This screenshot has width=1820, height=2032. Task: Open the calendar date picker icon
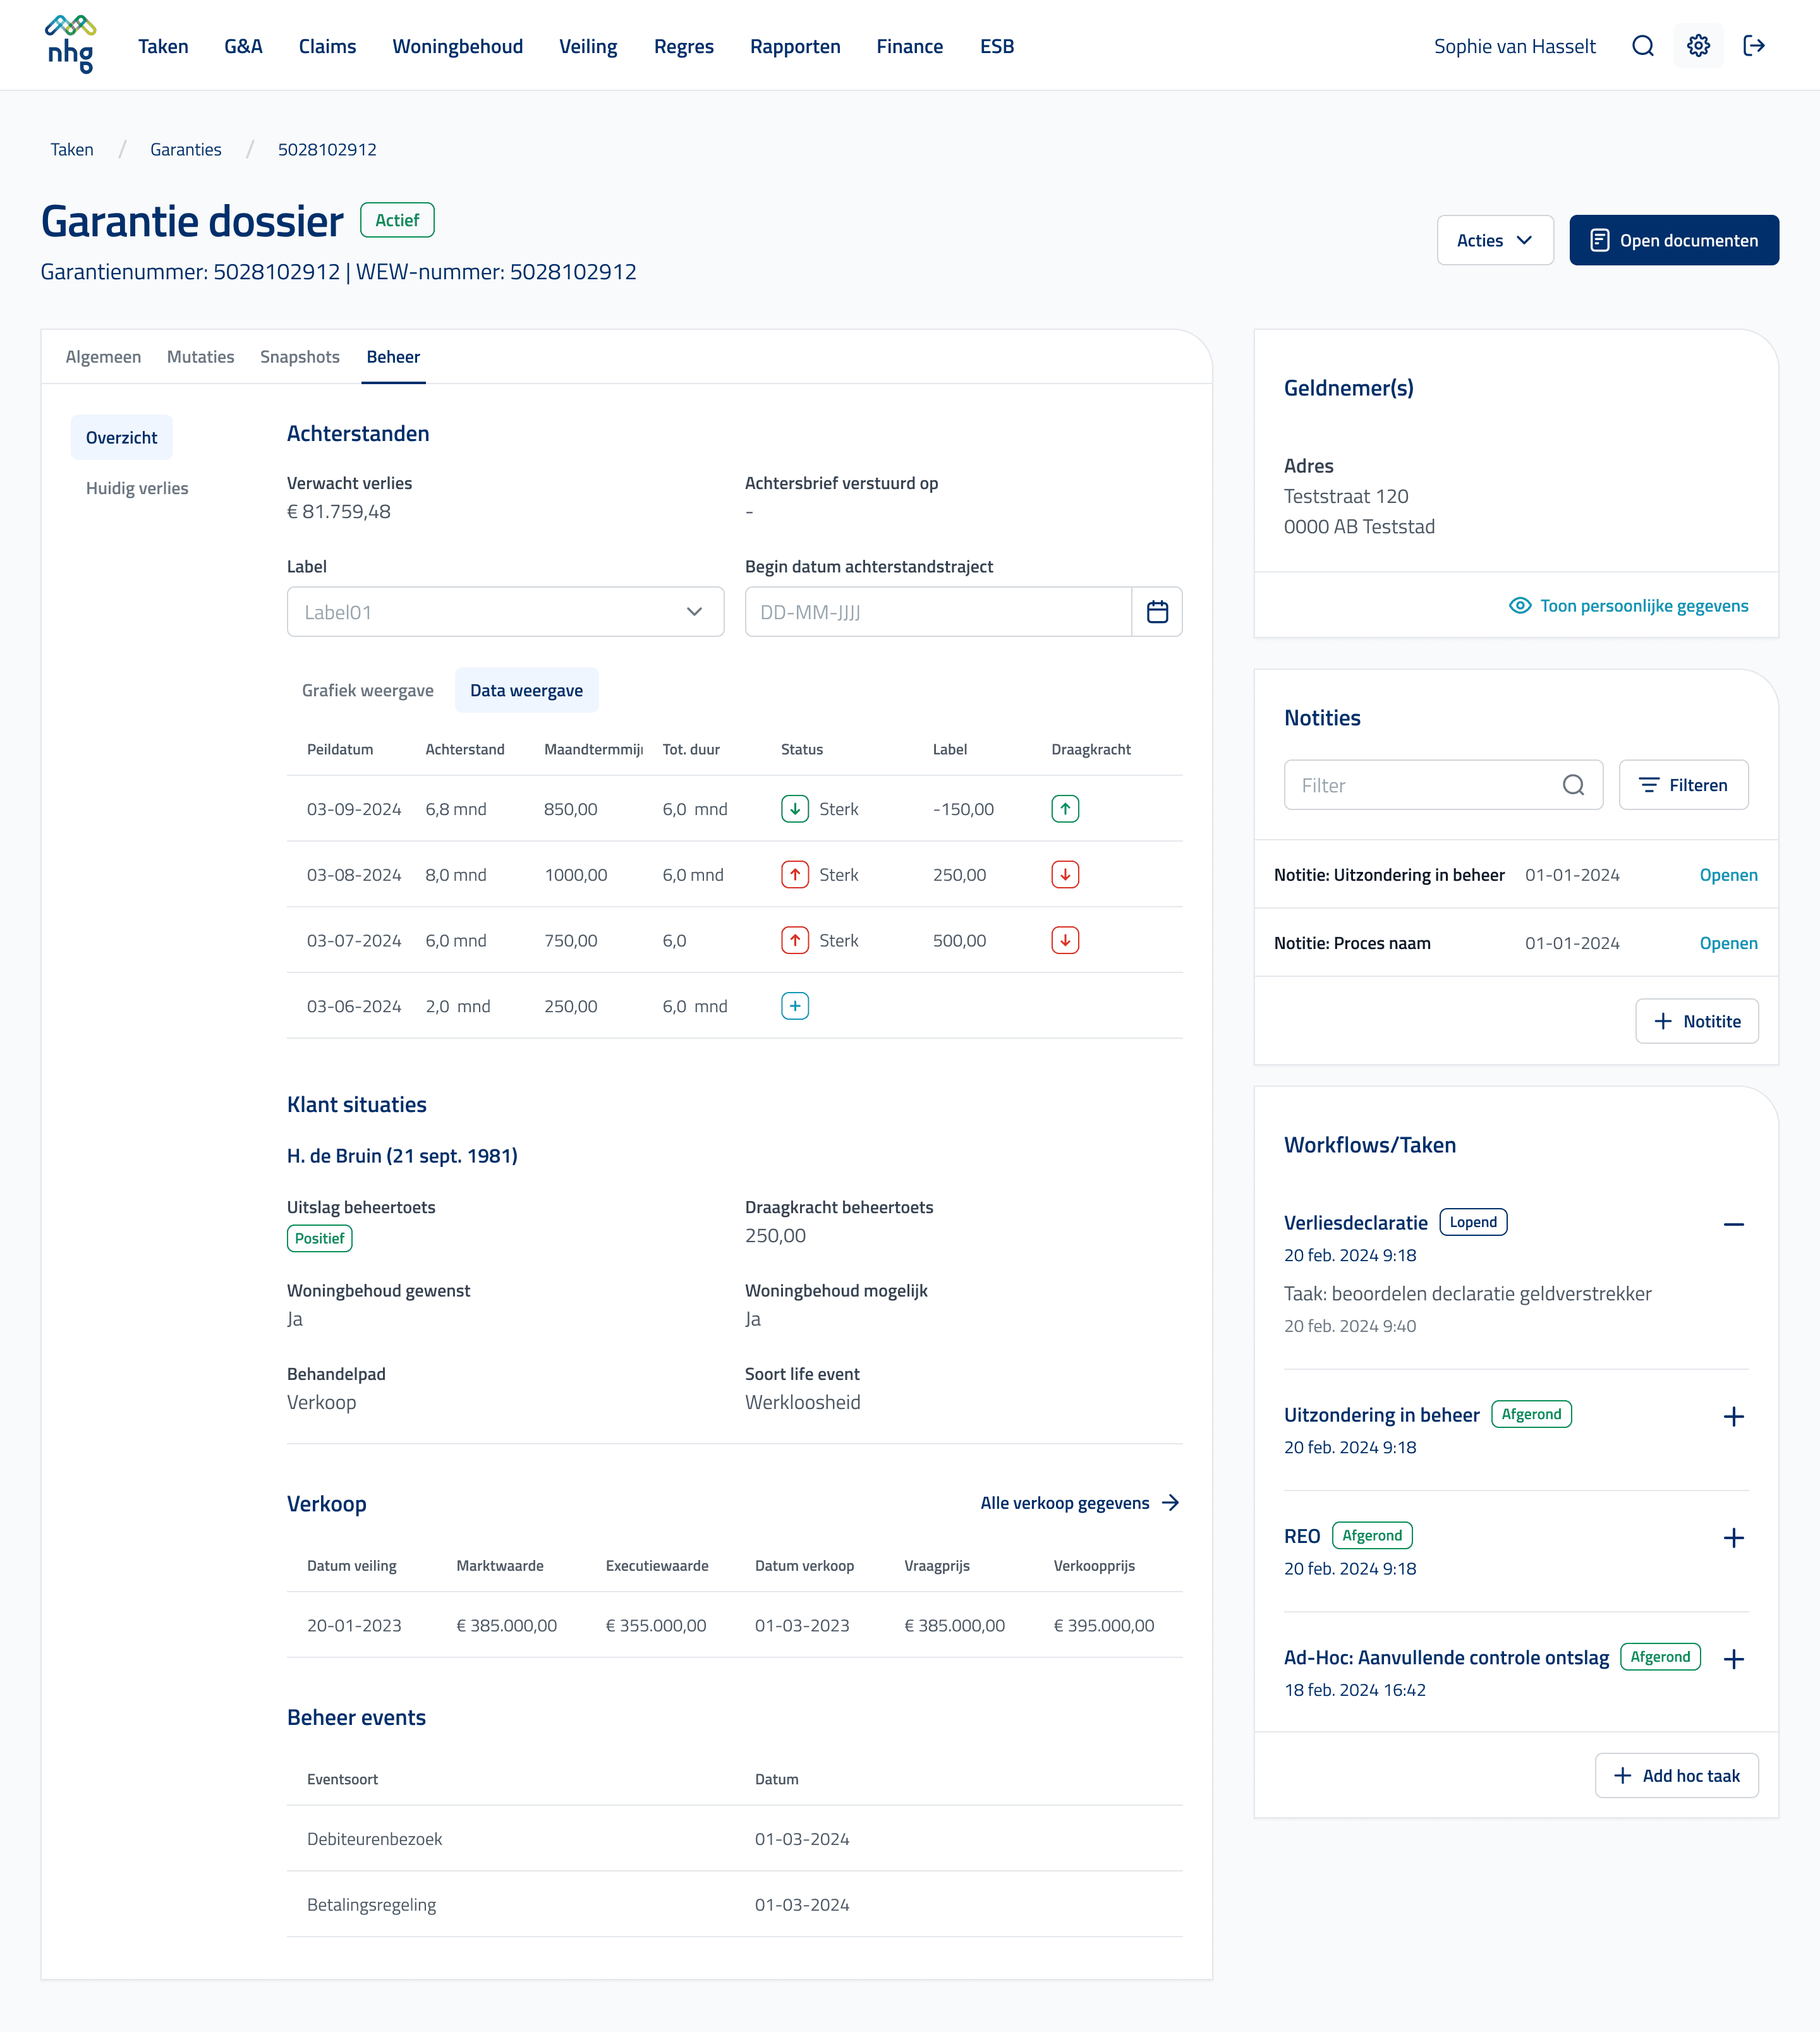pos(1157,612)
